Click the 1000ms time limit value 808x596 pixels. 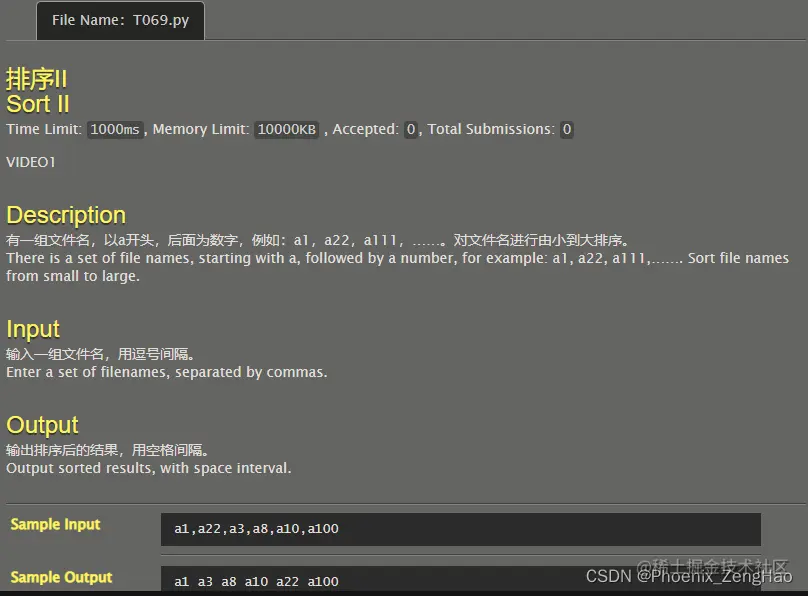pyautogui.click(x=115, y=129)
